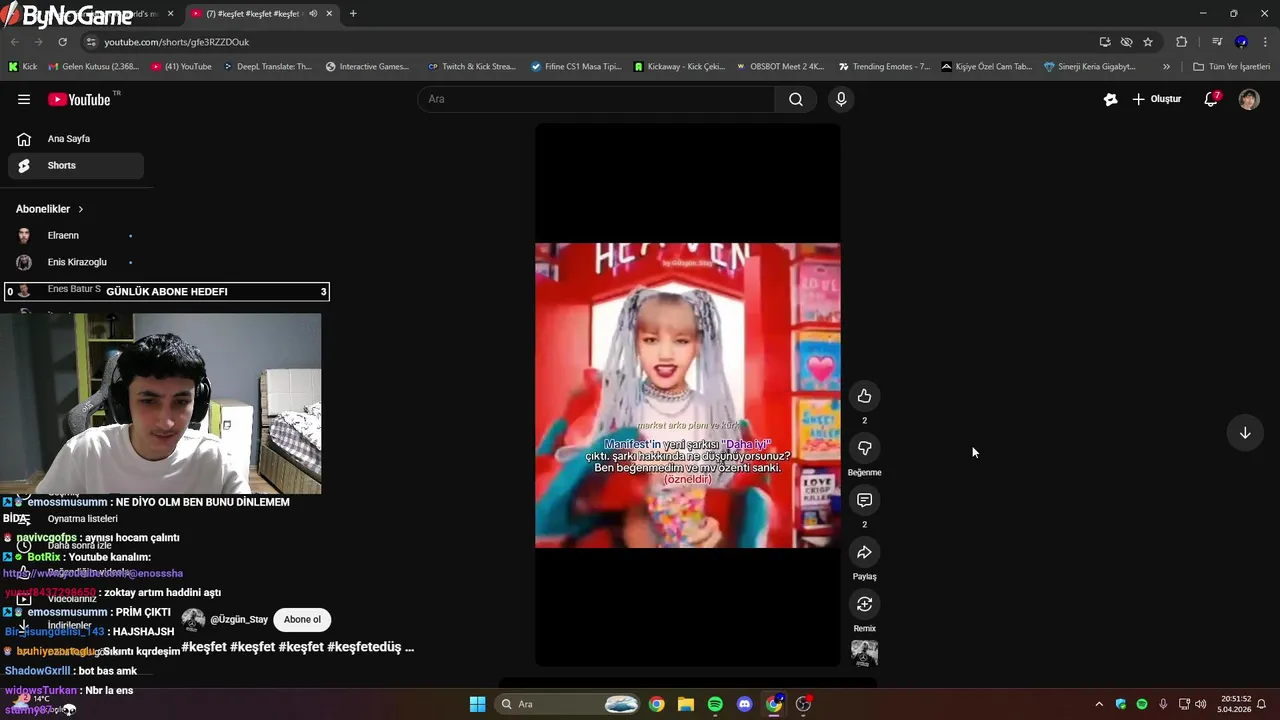Click the #keşfet hashtag description
Viewport: 1280px width, 720px height.
[x=297, y=647]
